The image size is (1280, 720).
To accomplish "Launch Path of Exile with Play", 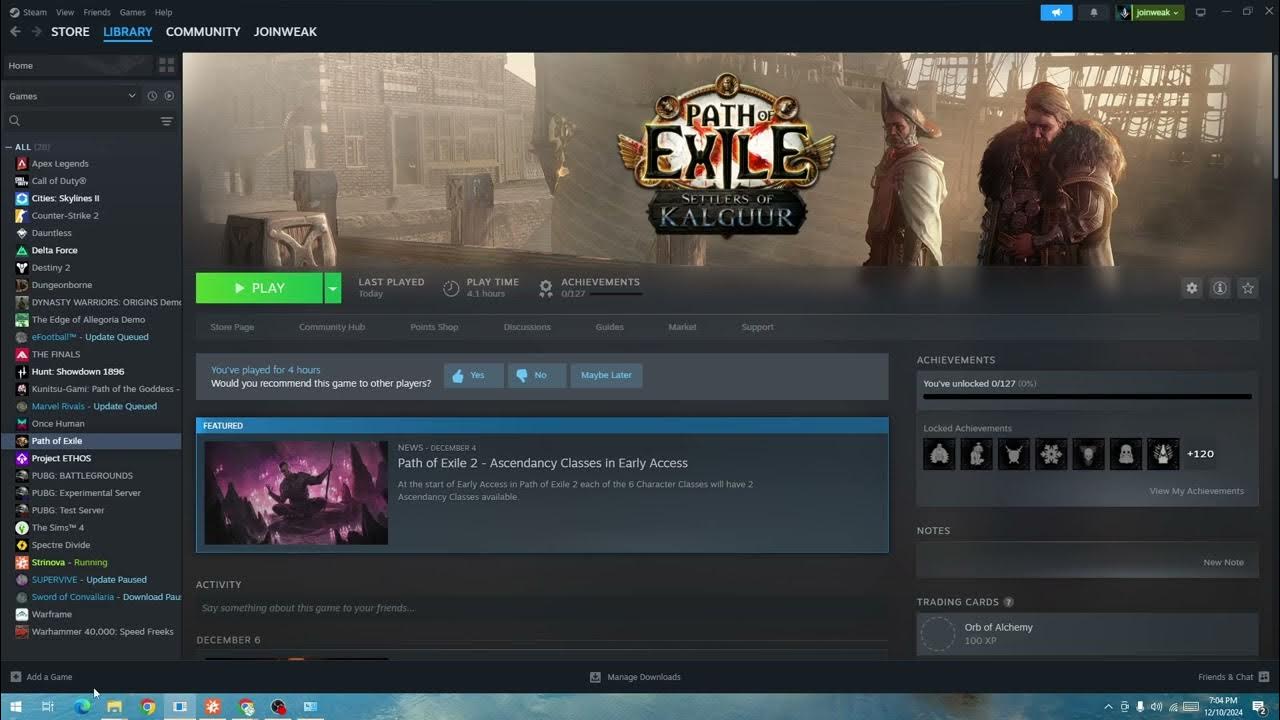I will click(x=259, y=288).
